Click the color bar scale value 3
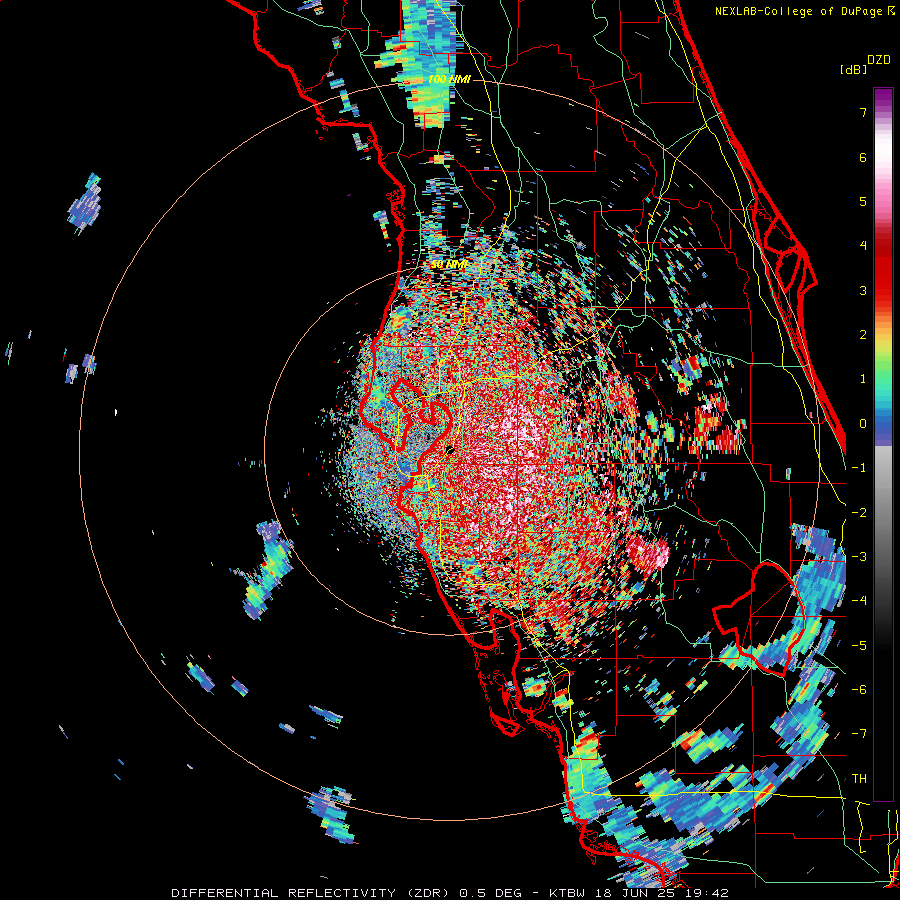The width and height of the screenshot is (900, 900). point(863,290)
